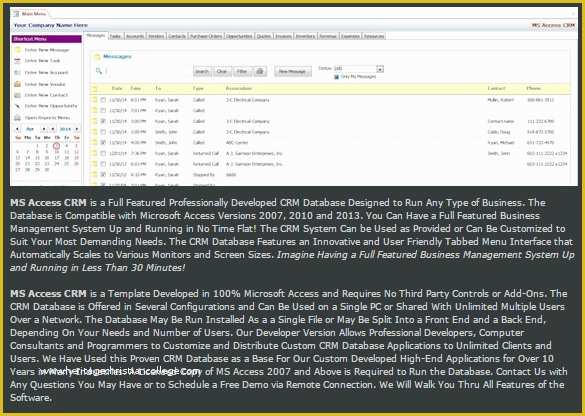
Task: Click the Enter New Vendor shortcut link
Action: click(45, 84)
